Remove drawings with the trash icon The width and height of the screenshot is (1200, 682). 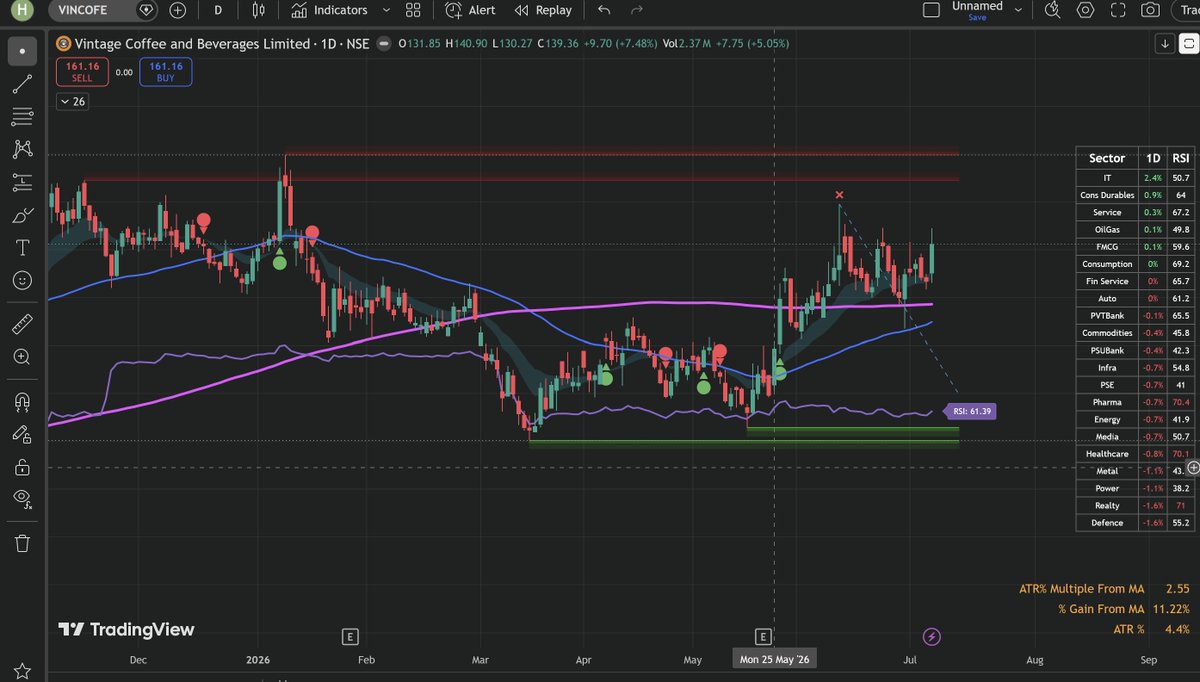click(22, 543)
